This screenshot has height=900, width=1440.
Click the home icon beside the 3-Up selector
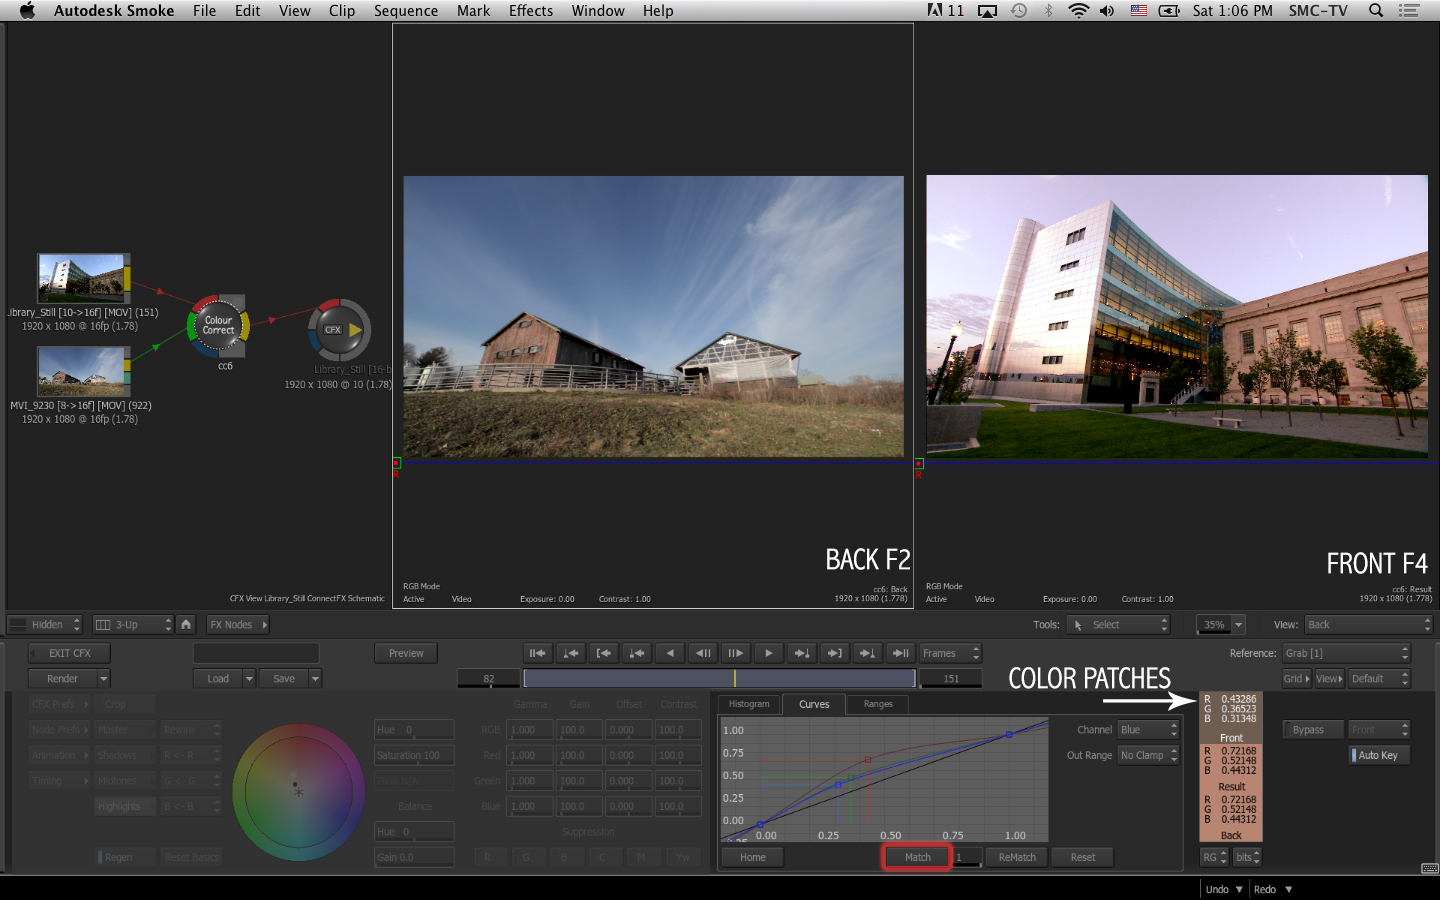click(x=186, y=624)
